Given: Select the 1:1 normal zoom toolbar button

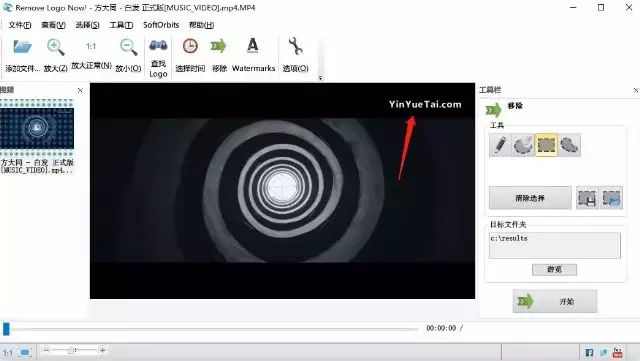Looking at the screenshot, I should point(91,46).
